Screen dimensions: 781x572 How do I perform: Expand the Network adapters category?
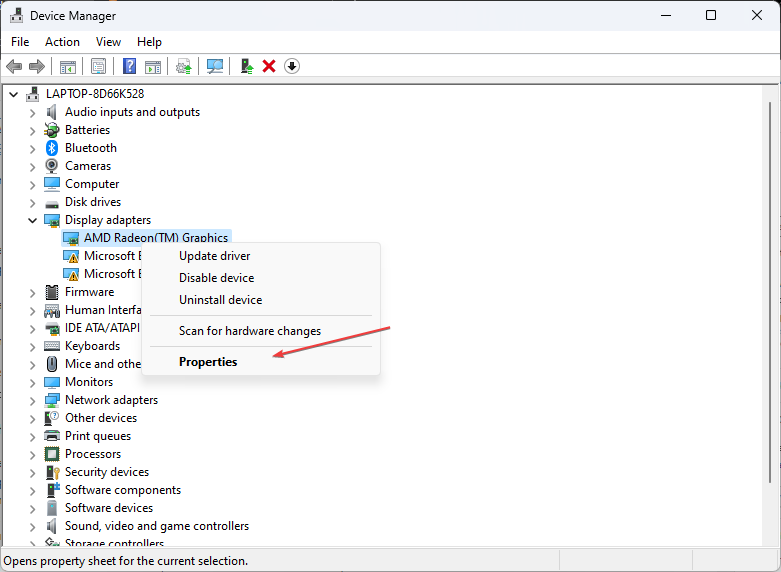click(x=32, y=400)
